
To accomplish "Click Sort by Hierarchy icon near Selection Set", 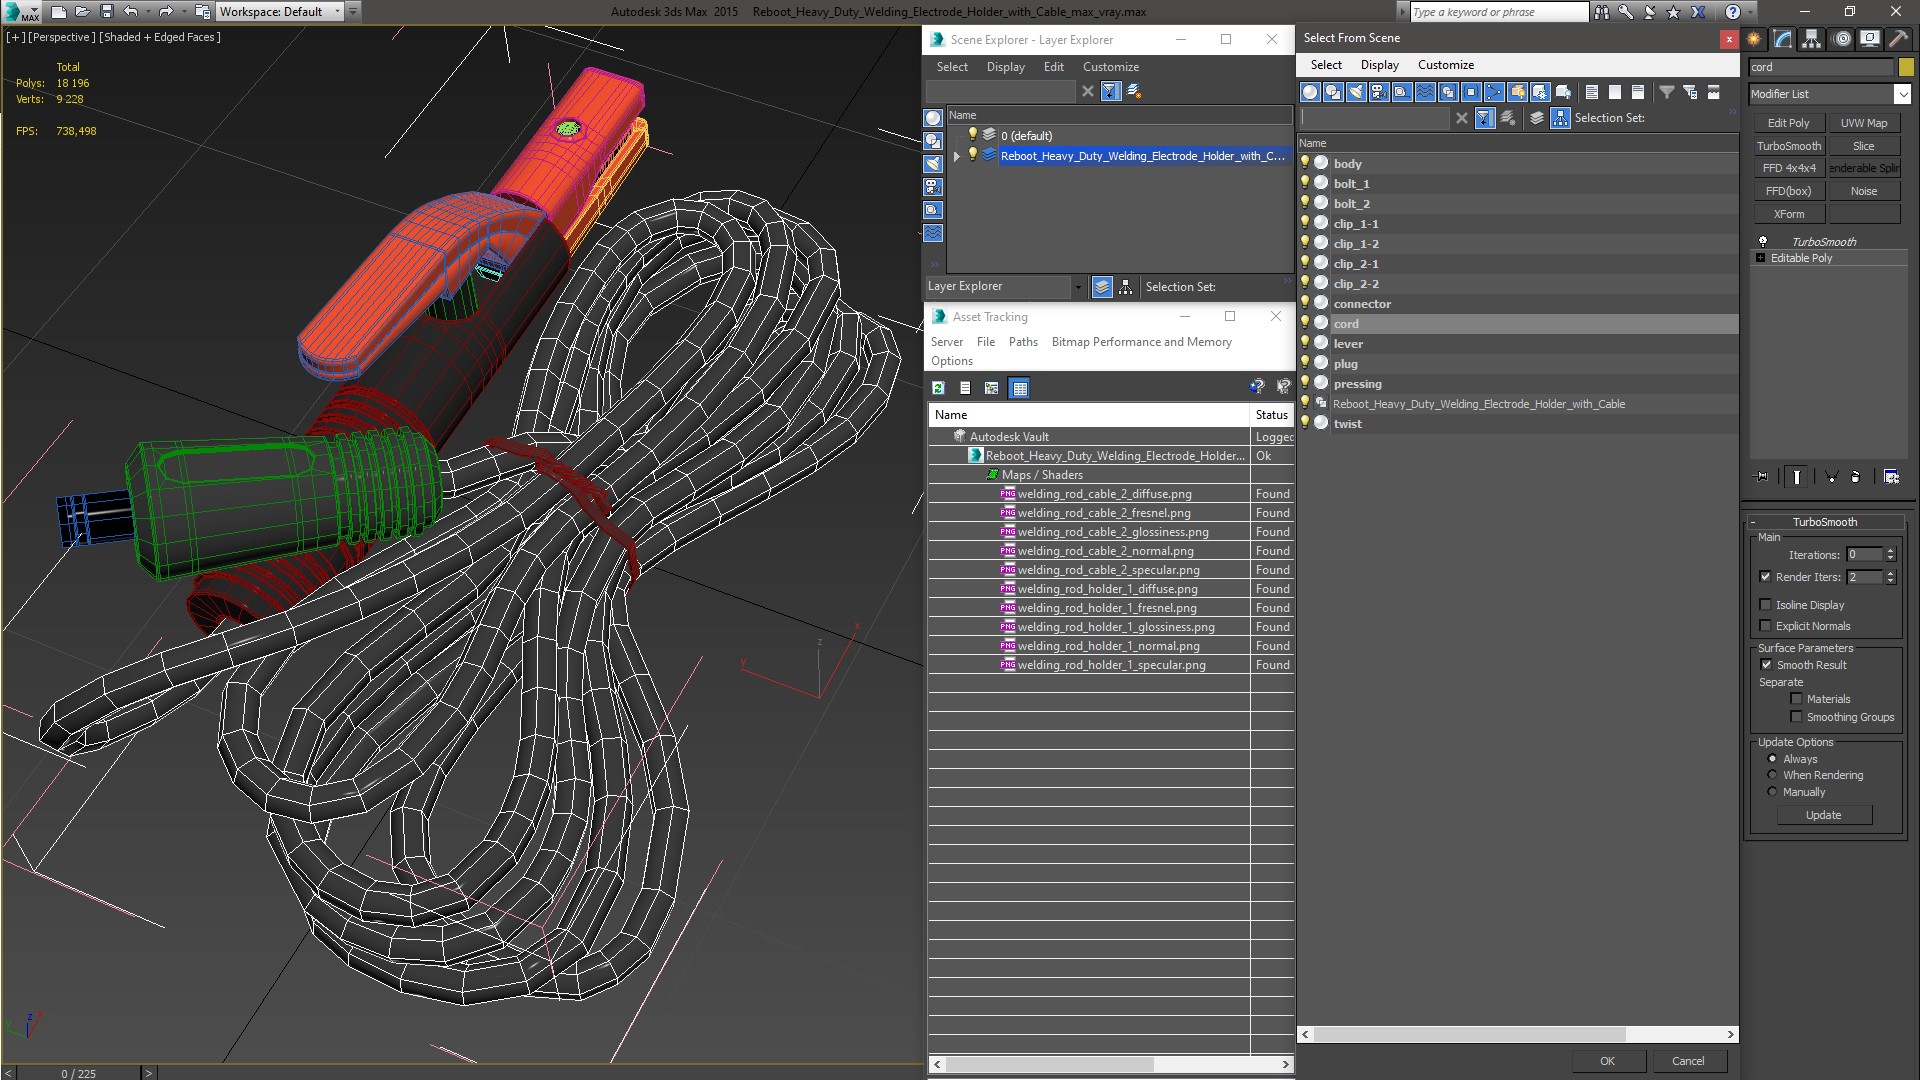I will [1560, 118].
